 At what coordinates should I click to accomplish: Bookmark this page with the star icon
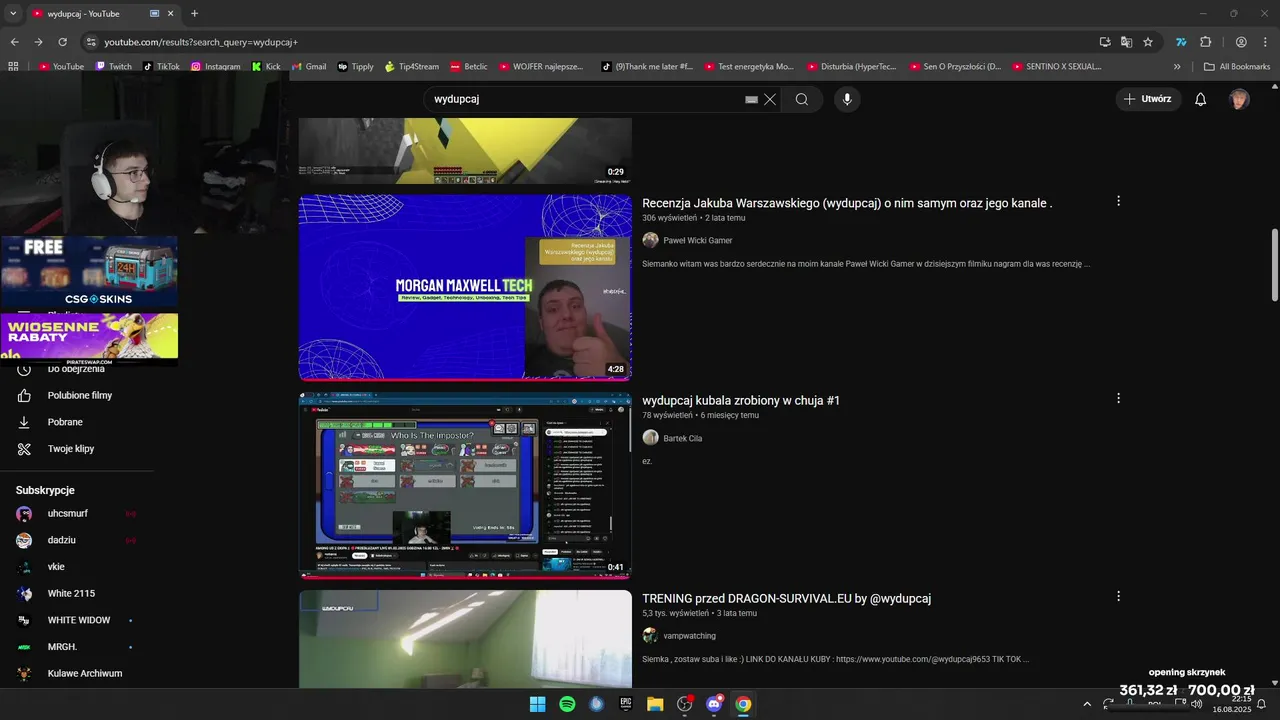pyautogui.click(x=1148, y=42)
